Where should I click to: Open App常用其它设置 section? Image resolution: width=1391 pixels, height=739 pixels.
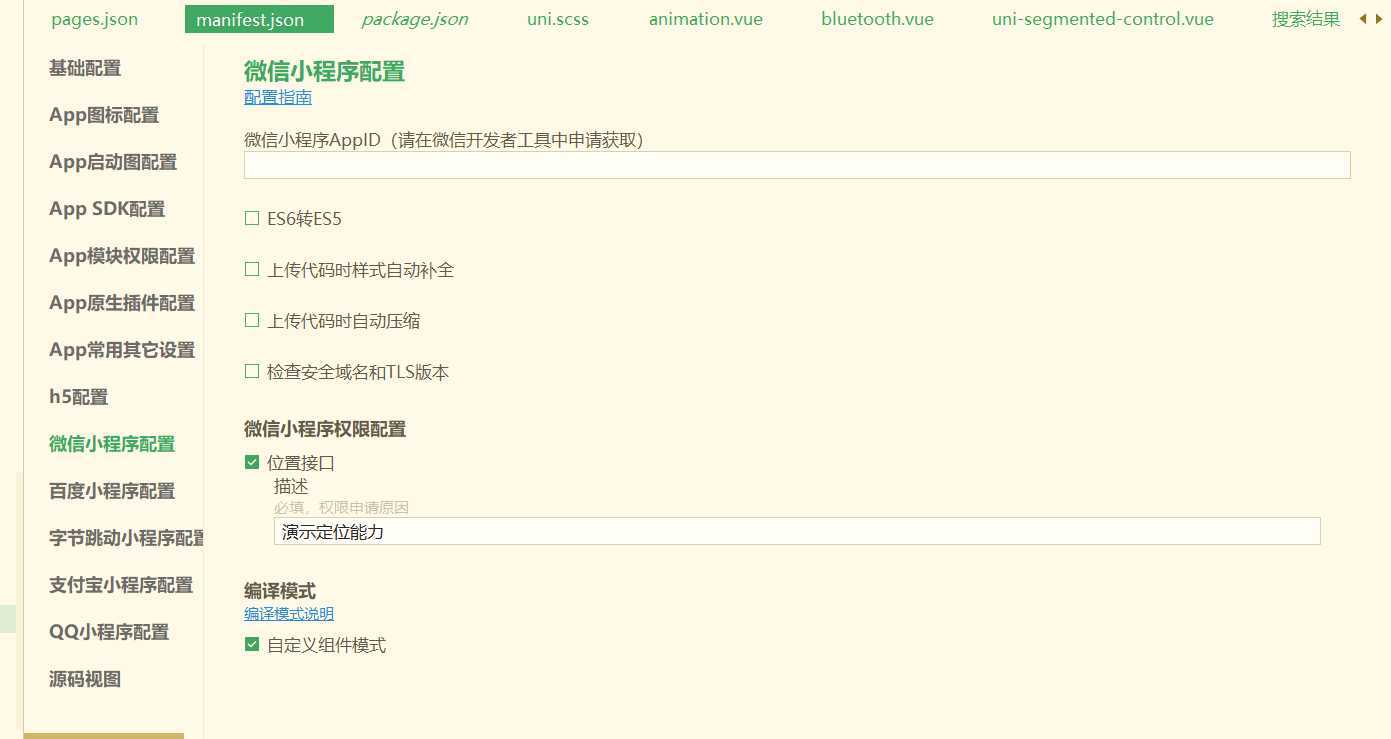[122, 350]
